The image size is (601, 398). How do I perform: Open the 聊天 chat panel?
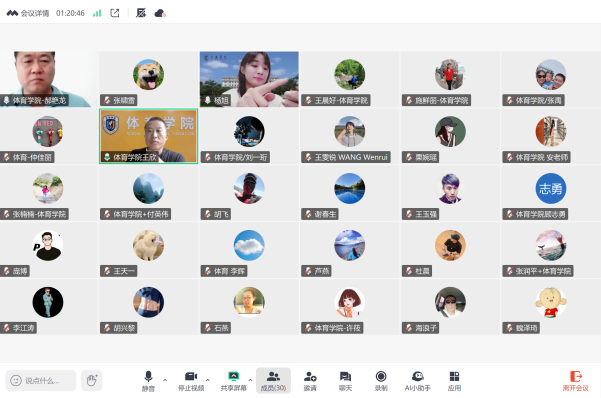click(345, 380)
